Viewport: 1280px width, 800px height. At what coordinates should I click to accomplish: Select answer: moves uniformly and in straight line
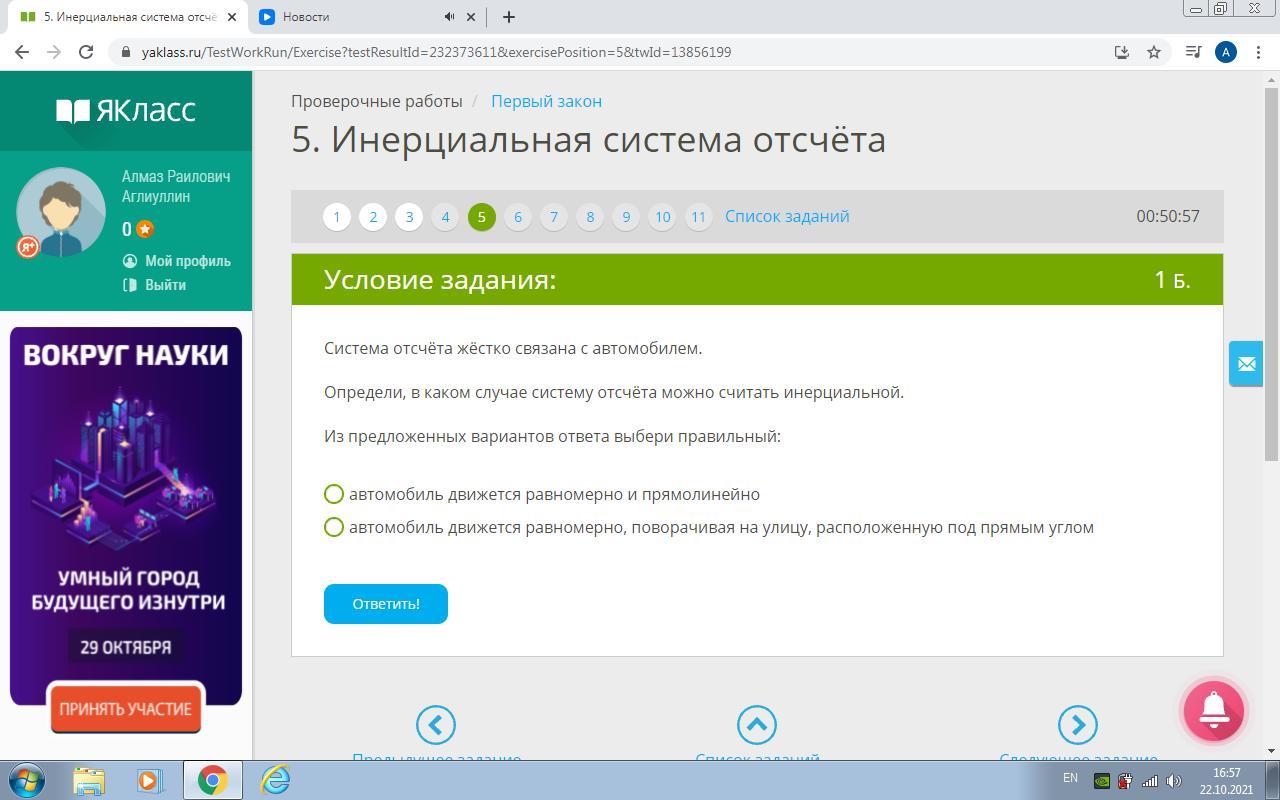point(334,494)
